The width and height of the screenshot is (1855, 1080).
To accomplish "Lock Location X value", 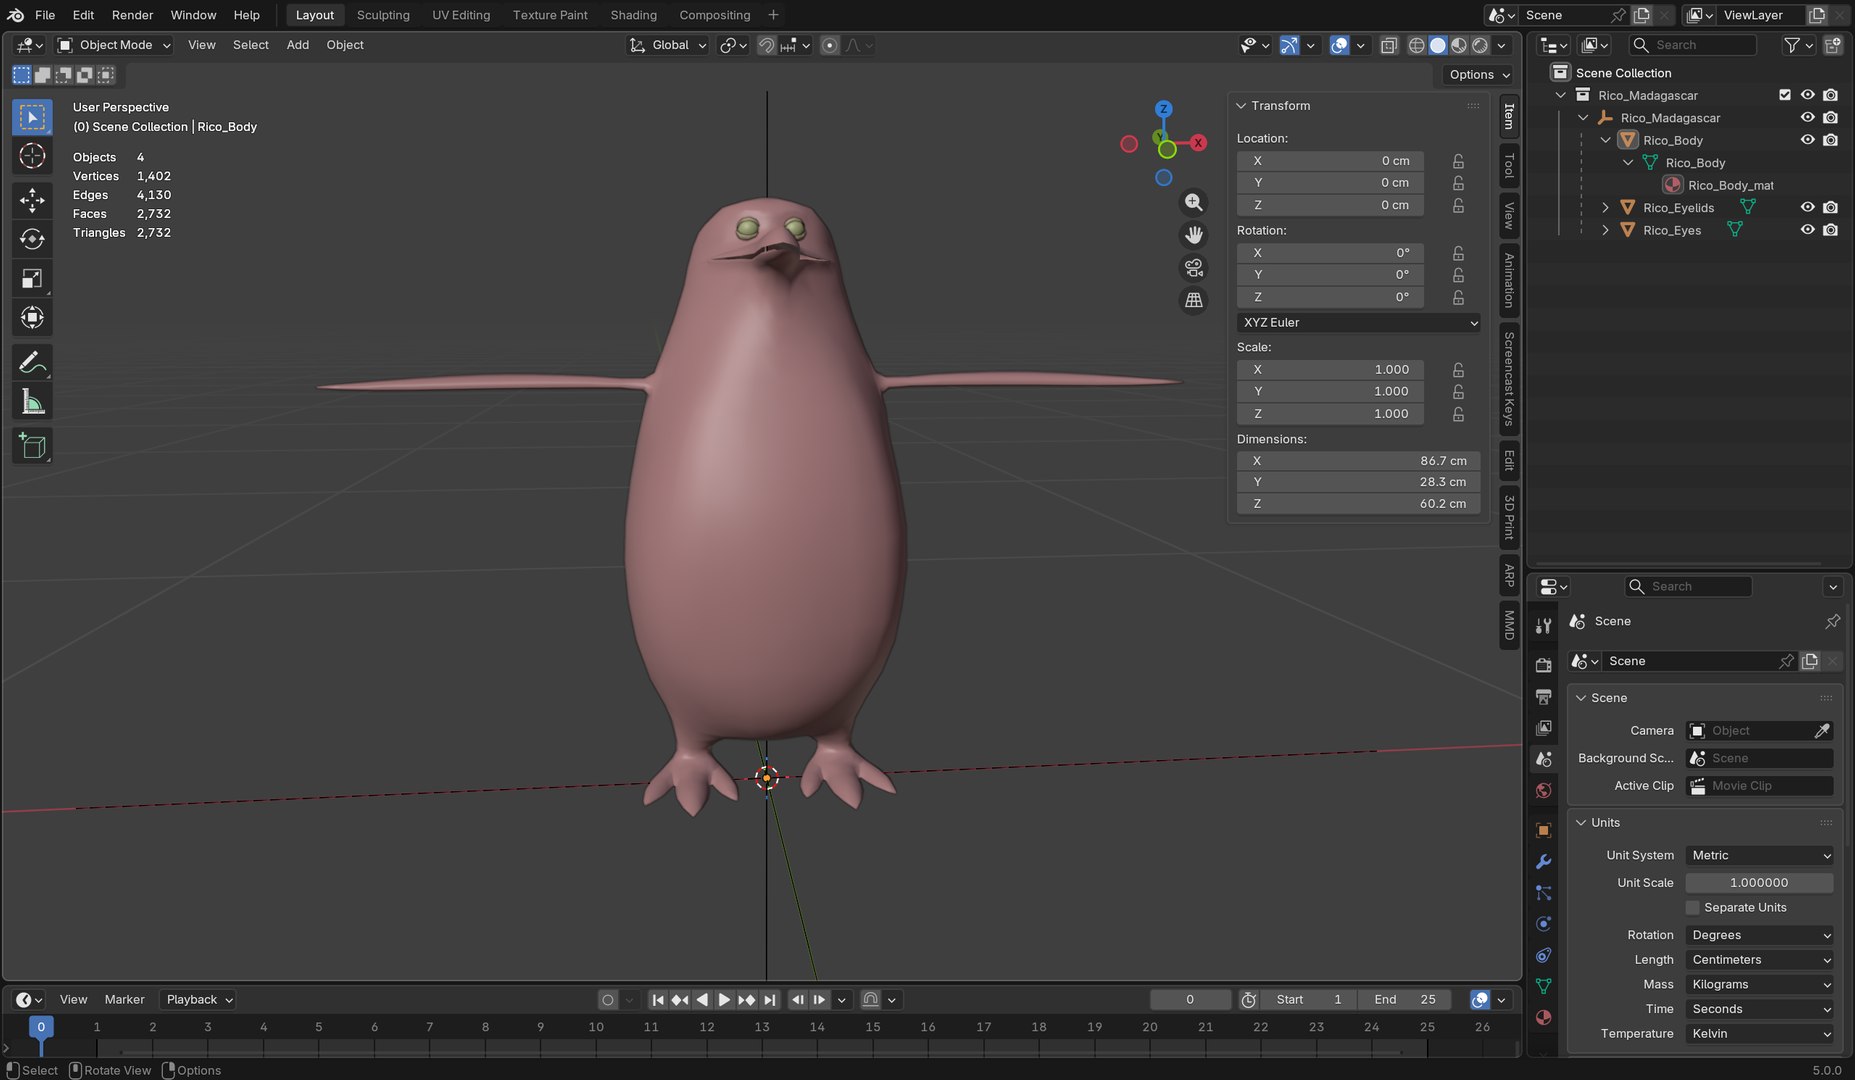I will tap(1458, 161).
